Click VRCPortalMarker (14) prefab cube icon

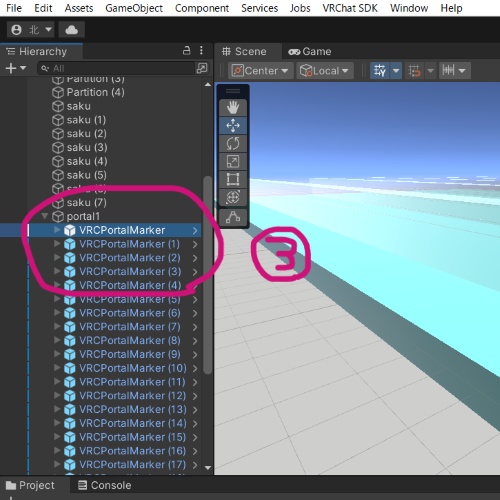tap(69, 424)
